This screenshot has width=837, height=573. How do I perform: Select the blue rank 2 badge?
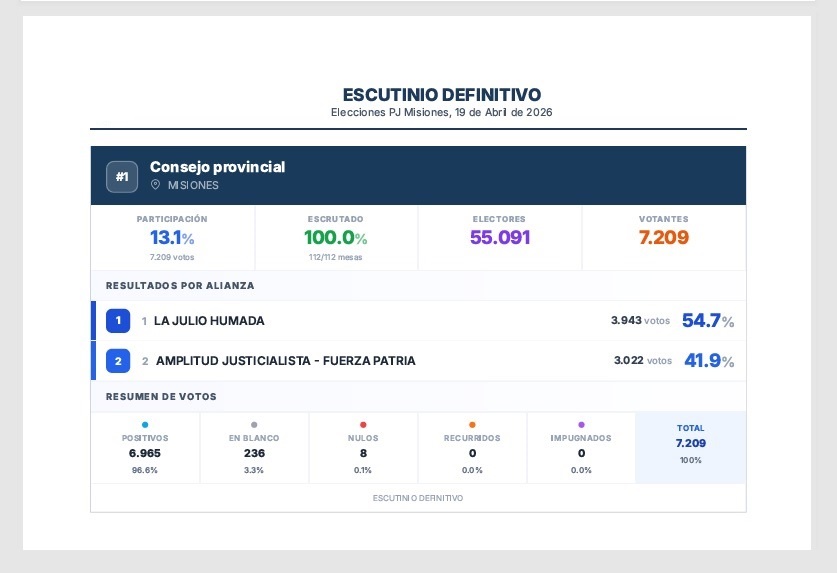pyautogui.click(x=118, y=361)
